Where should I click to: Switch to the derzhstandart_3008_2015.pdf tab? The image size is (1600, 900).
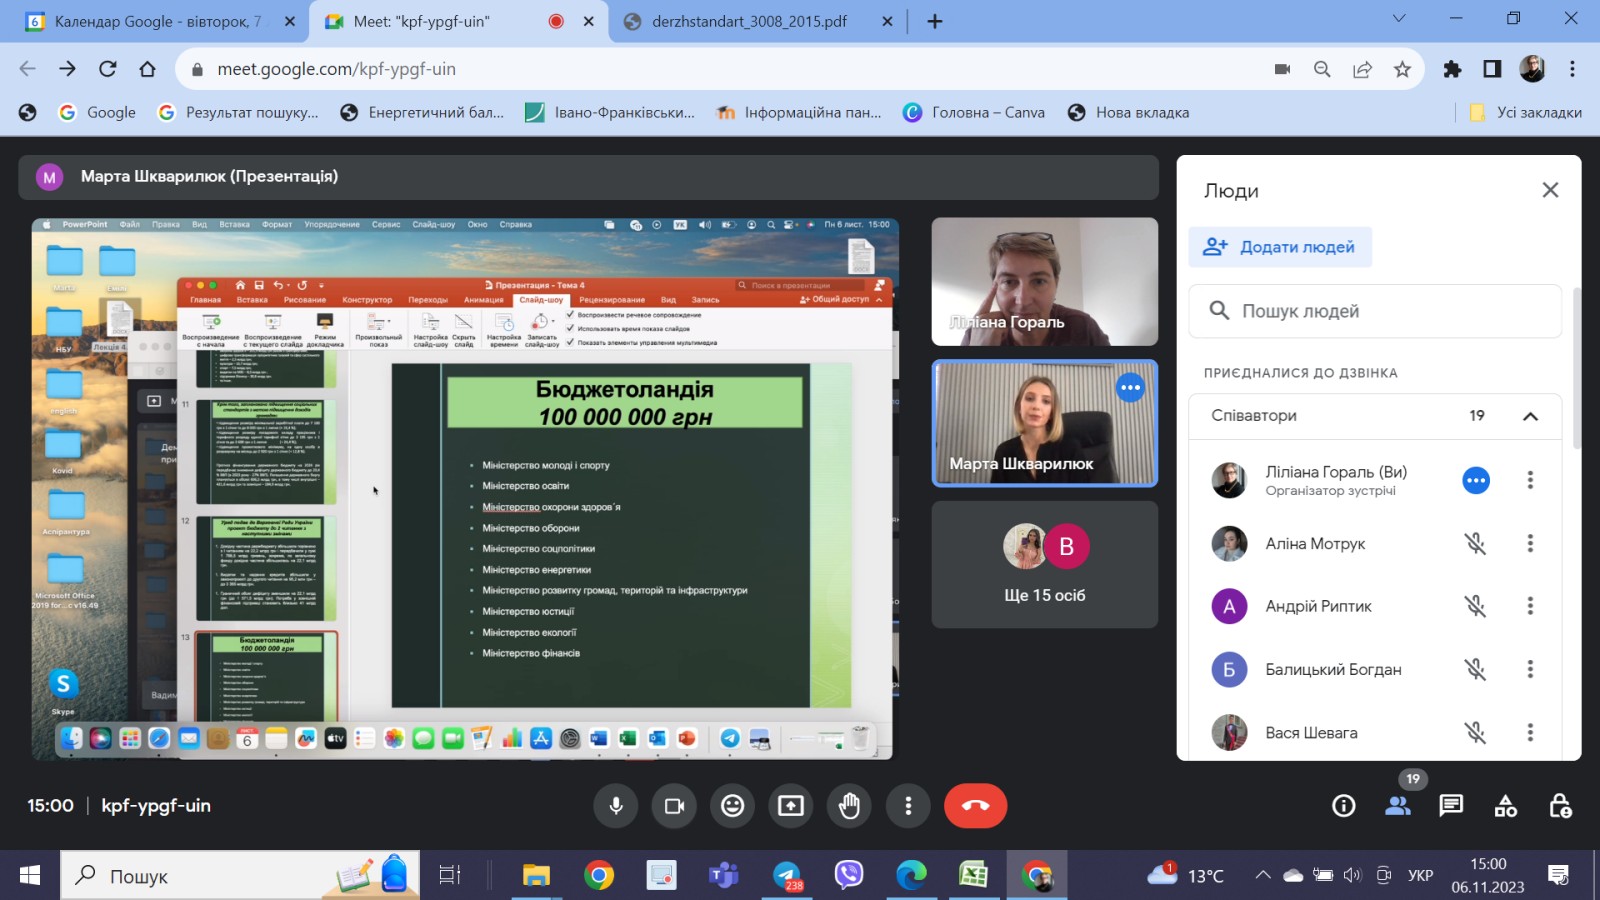tap(748, 21)
